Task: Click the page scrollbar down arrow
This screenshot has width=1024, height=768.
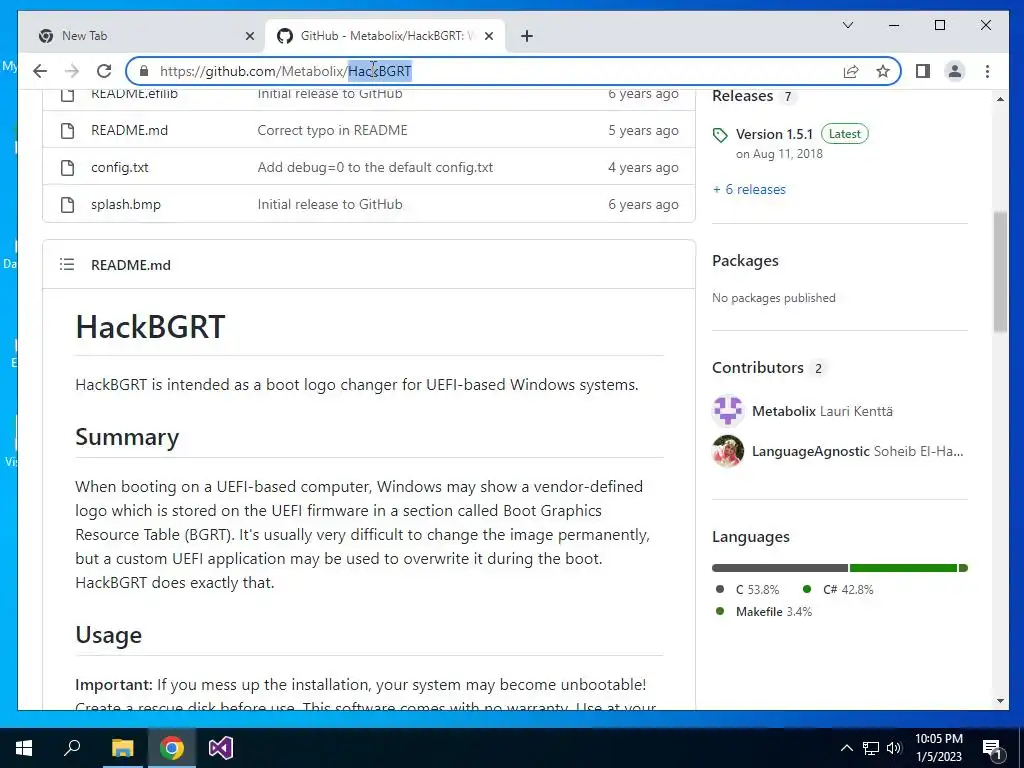Action: [1000, 701]
